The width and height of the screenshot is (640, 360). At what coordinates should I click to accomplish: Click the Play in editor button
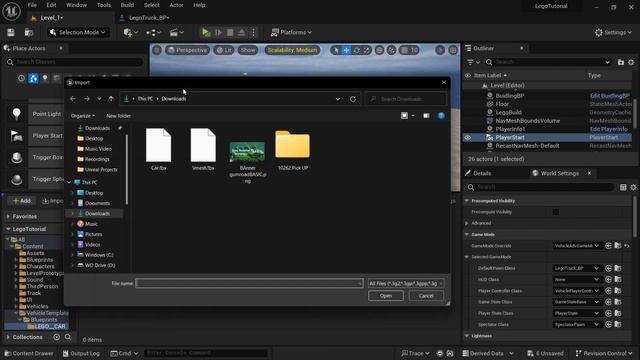pos(206,32)
